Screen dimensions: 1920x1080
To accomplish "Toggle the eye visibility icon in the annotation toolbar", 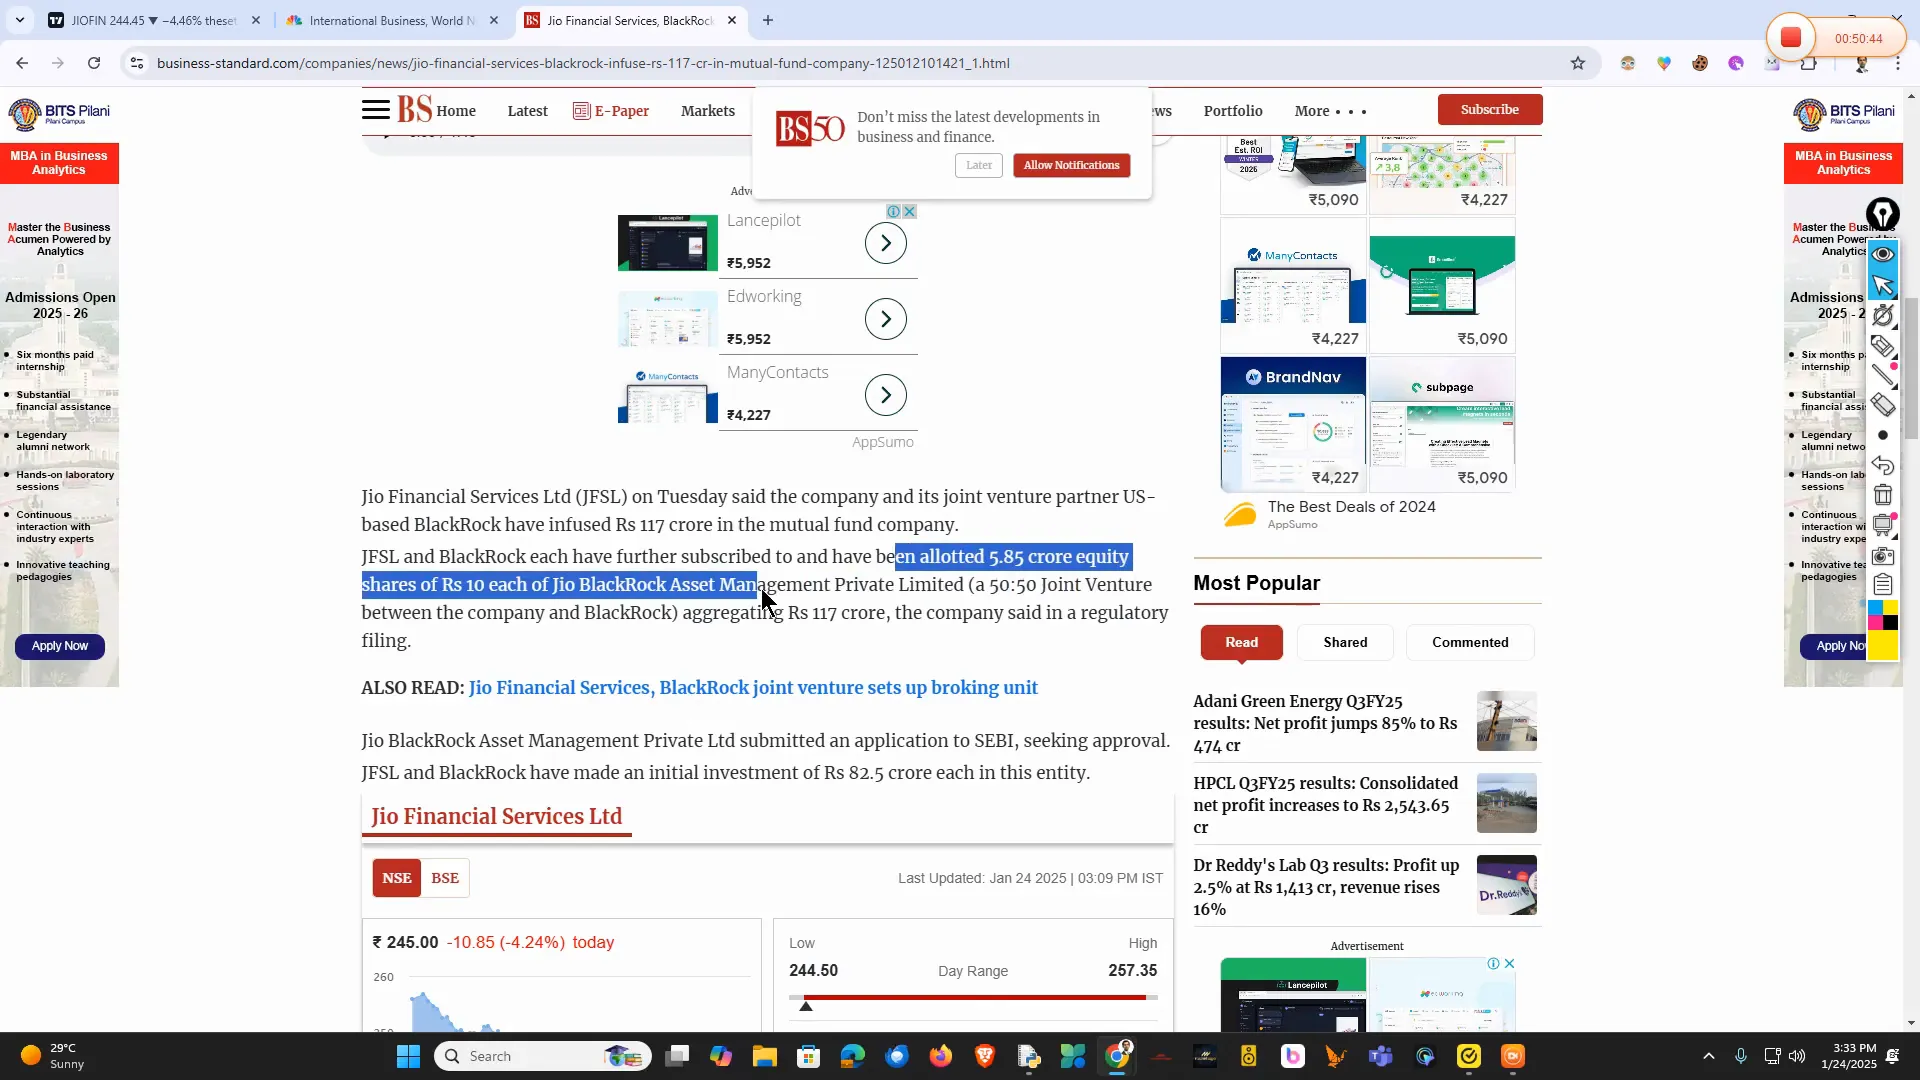I will coord(1883,255).
